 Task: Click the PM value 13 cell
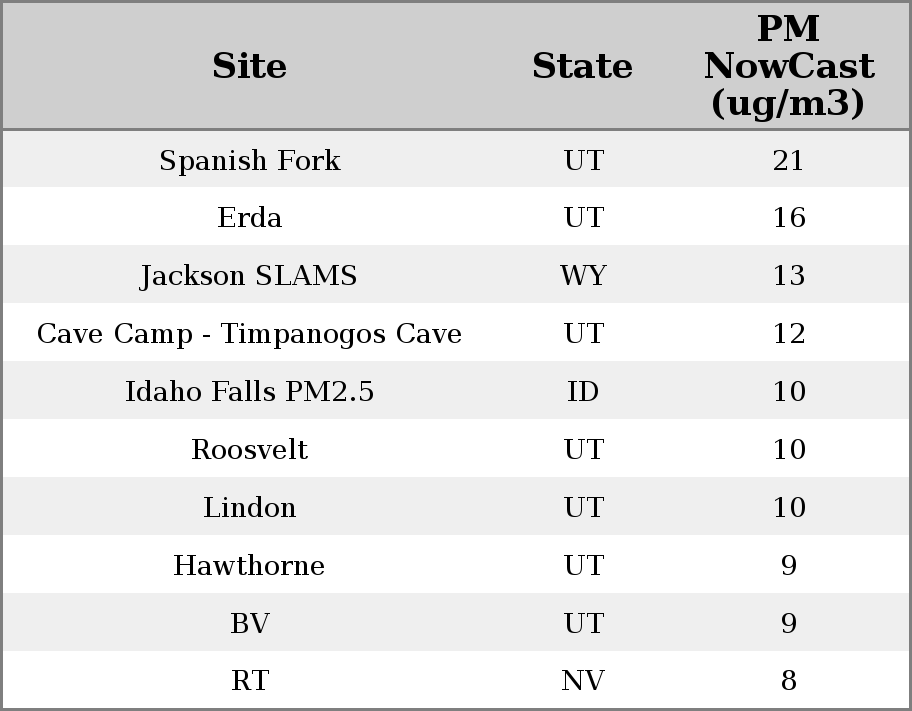pos(788,276)
